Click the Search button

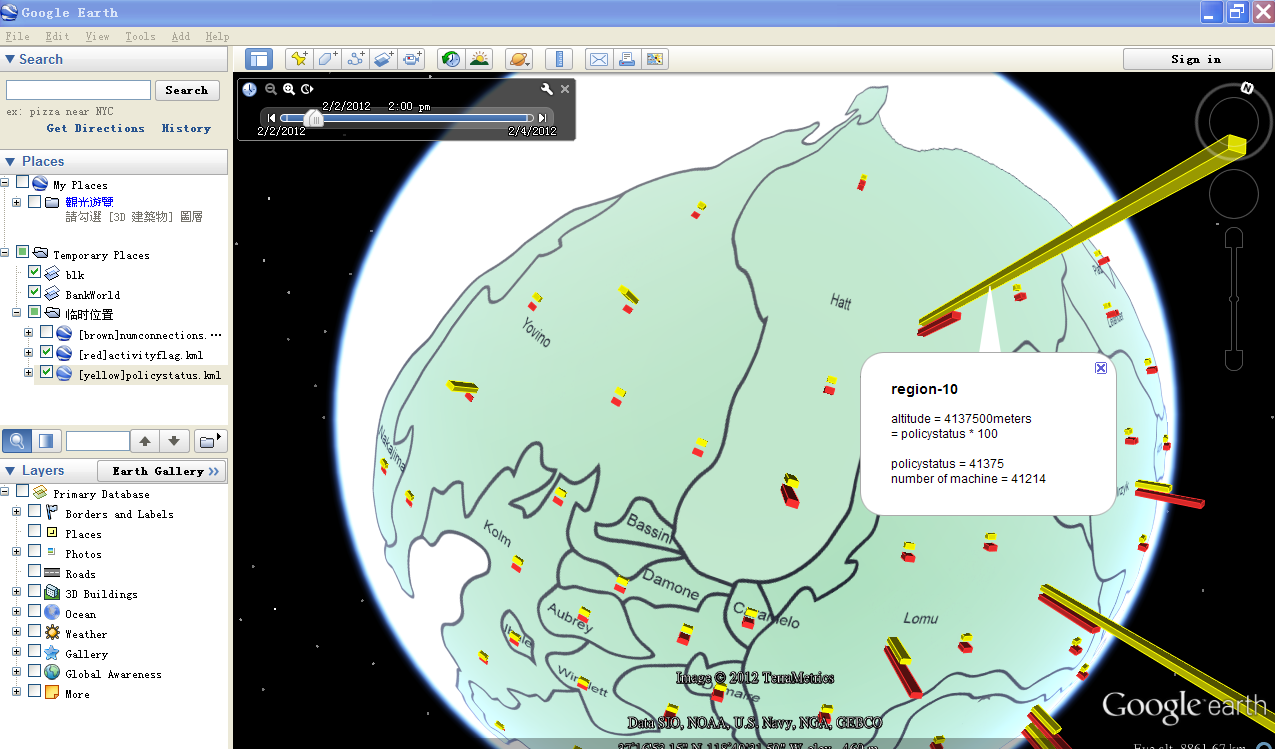[x=187, y=90]
